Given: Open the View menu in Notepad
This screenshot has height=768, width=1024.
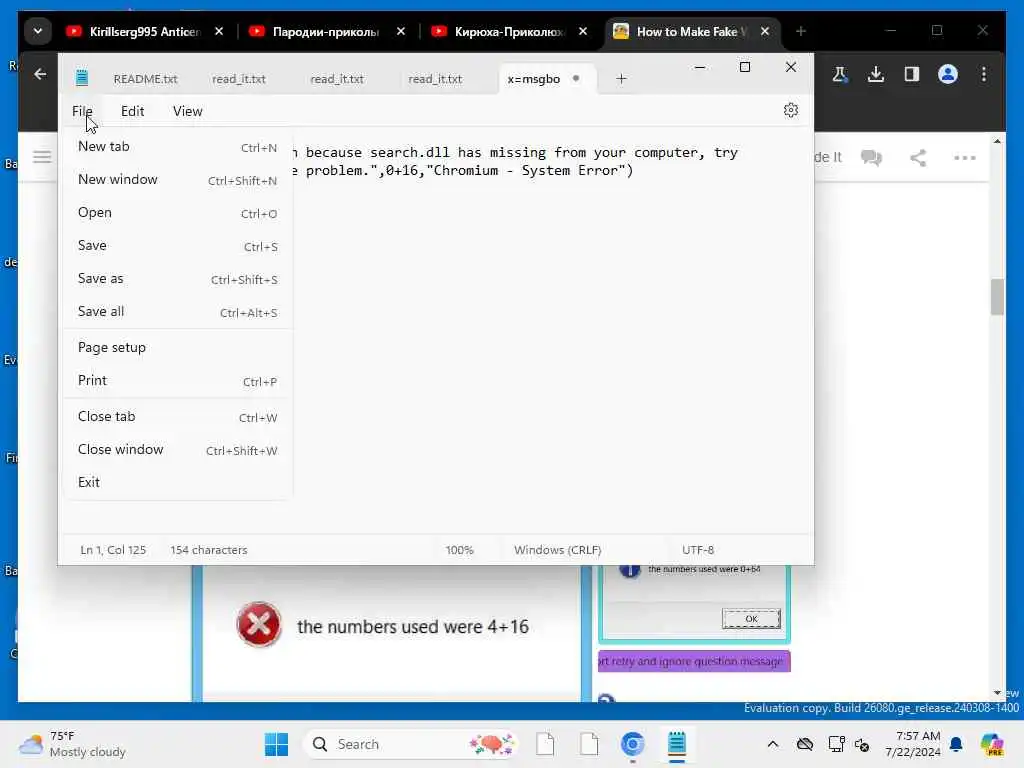Looking at the screenshot, I should coord(187,111).
